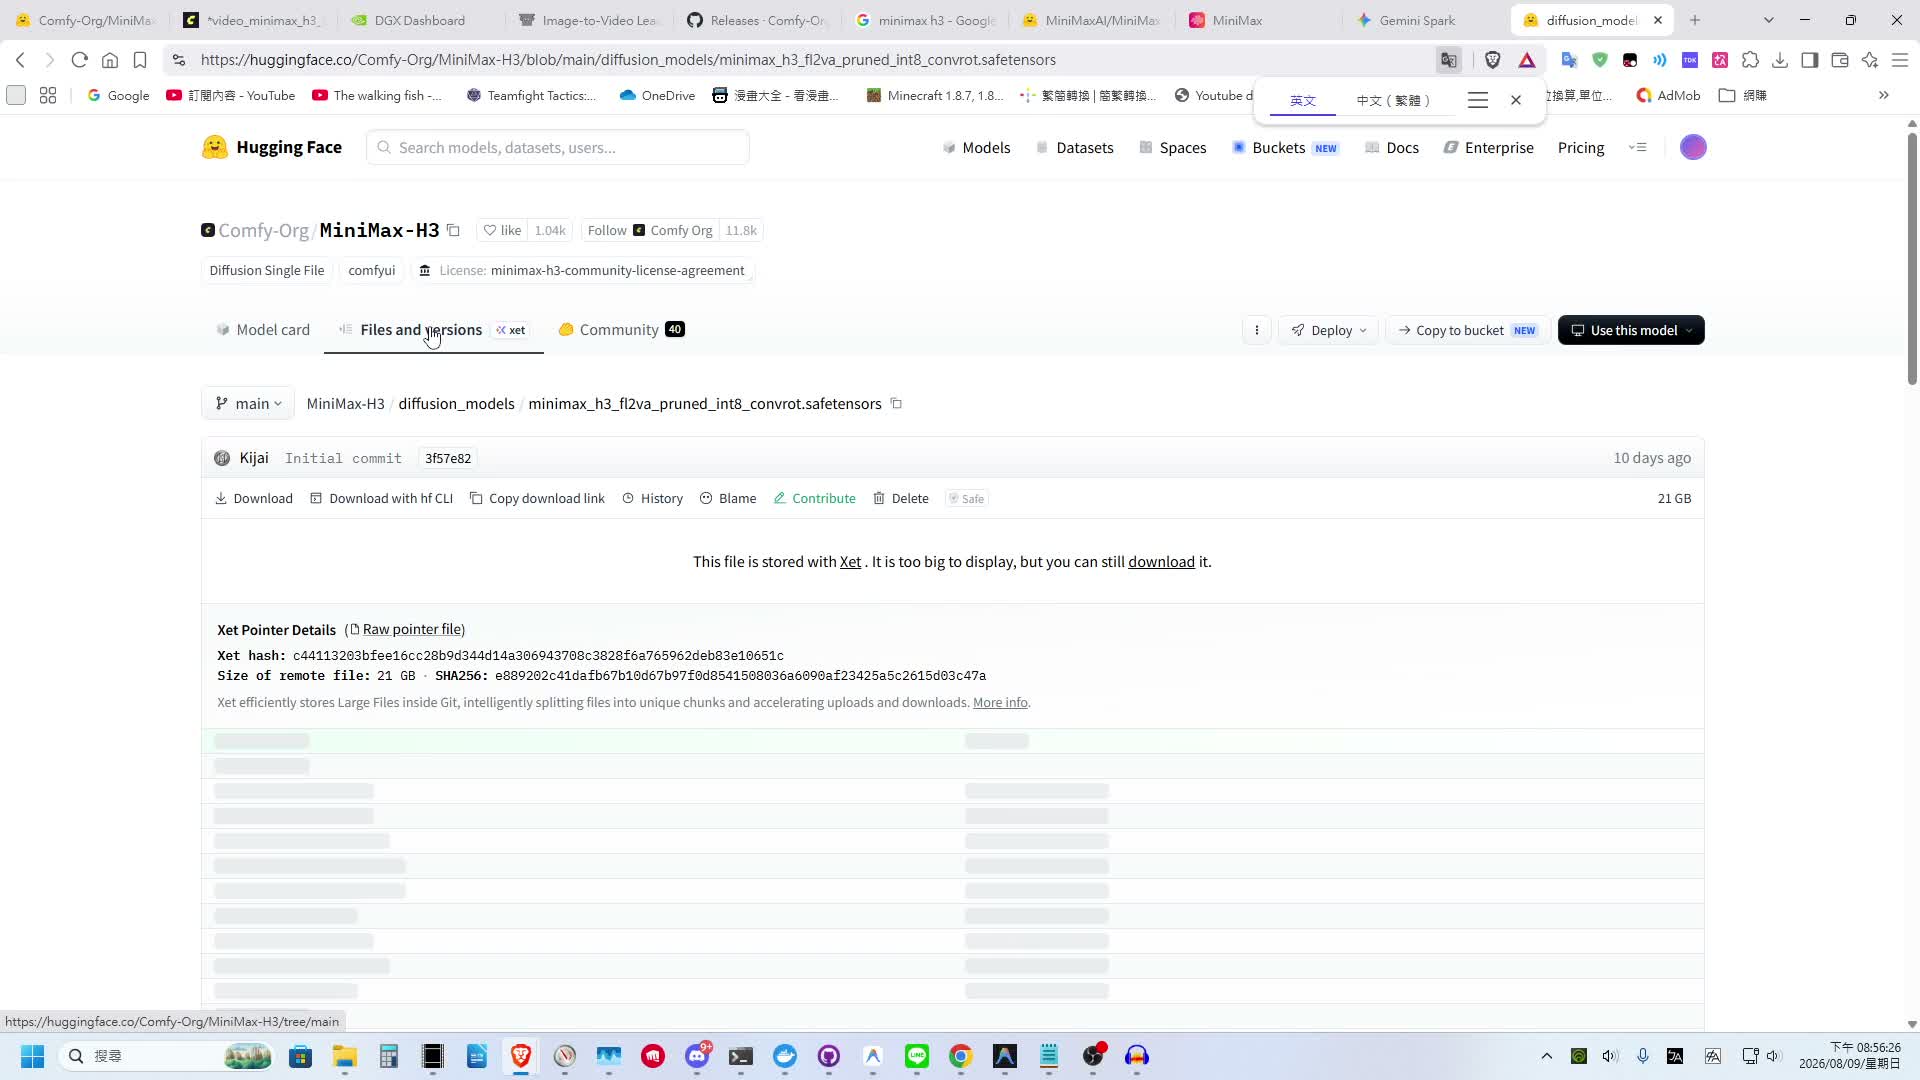Go to browser home page
This screenshot has height=1080, width=1920.
[x=110, y=60]
